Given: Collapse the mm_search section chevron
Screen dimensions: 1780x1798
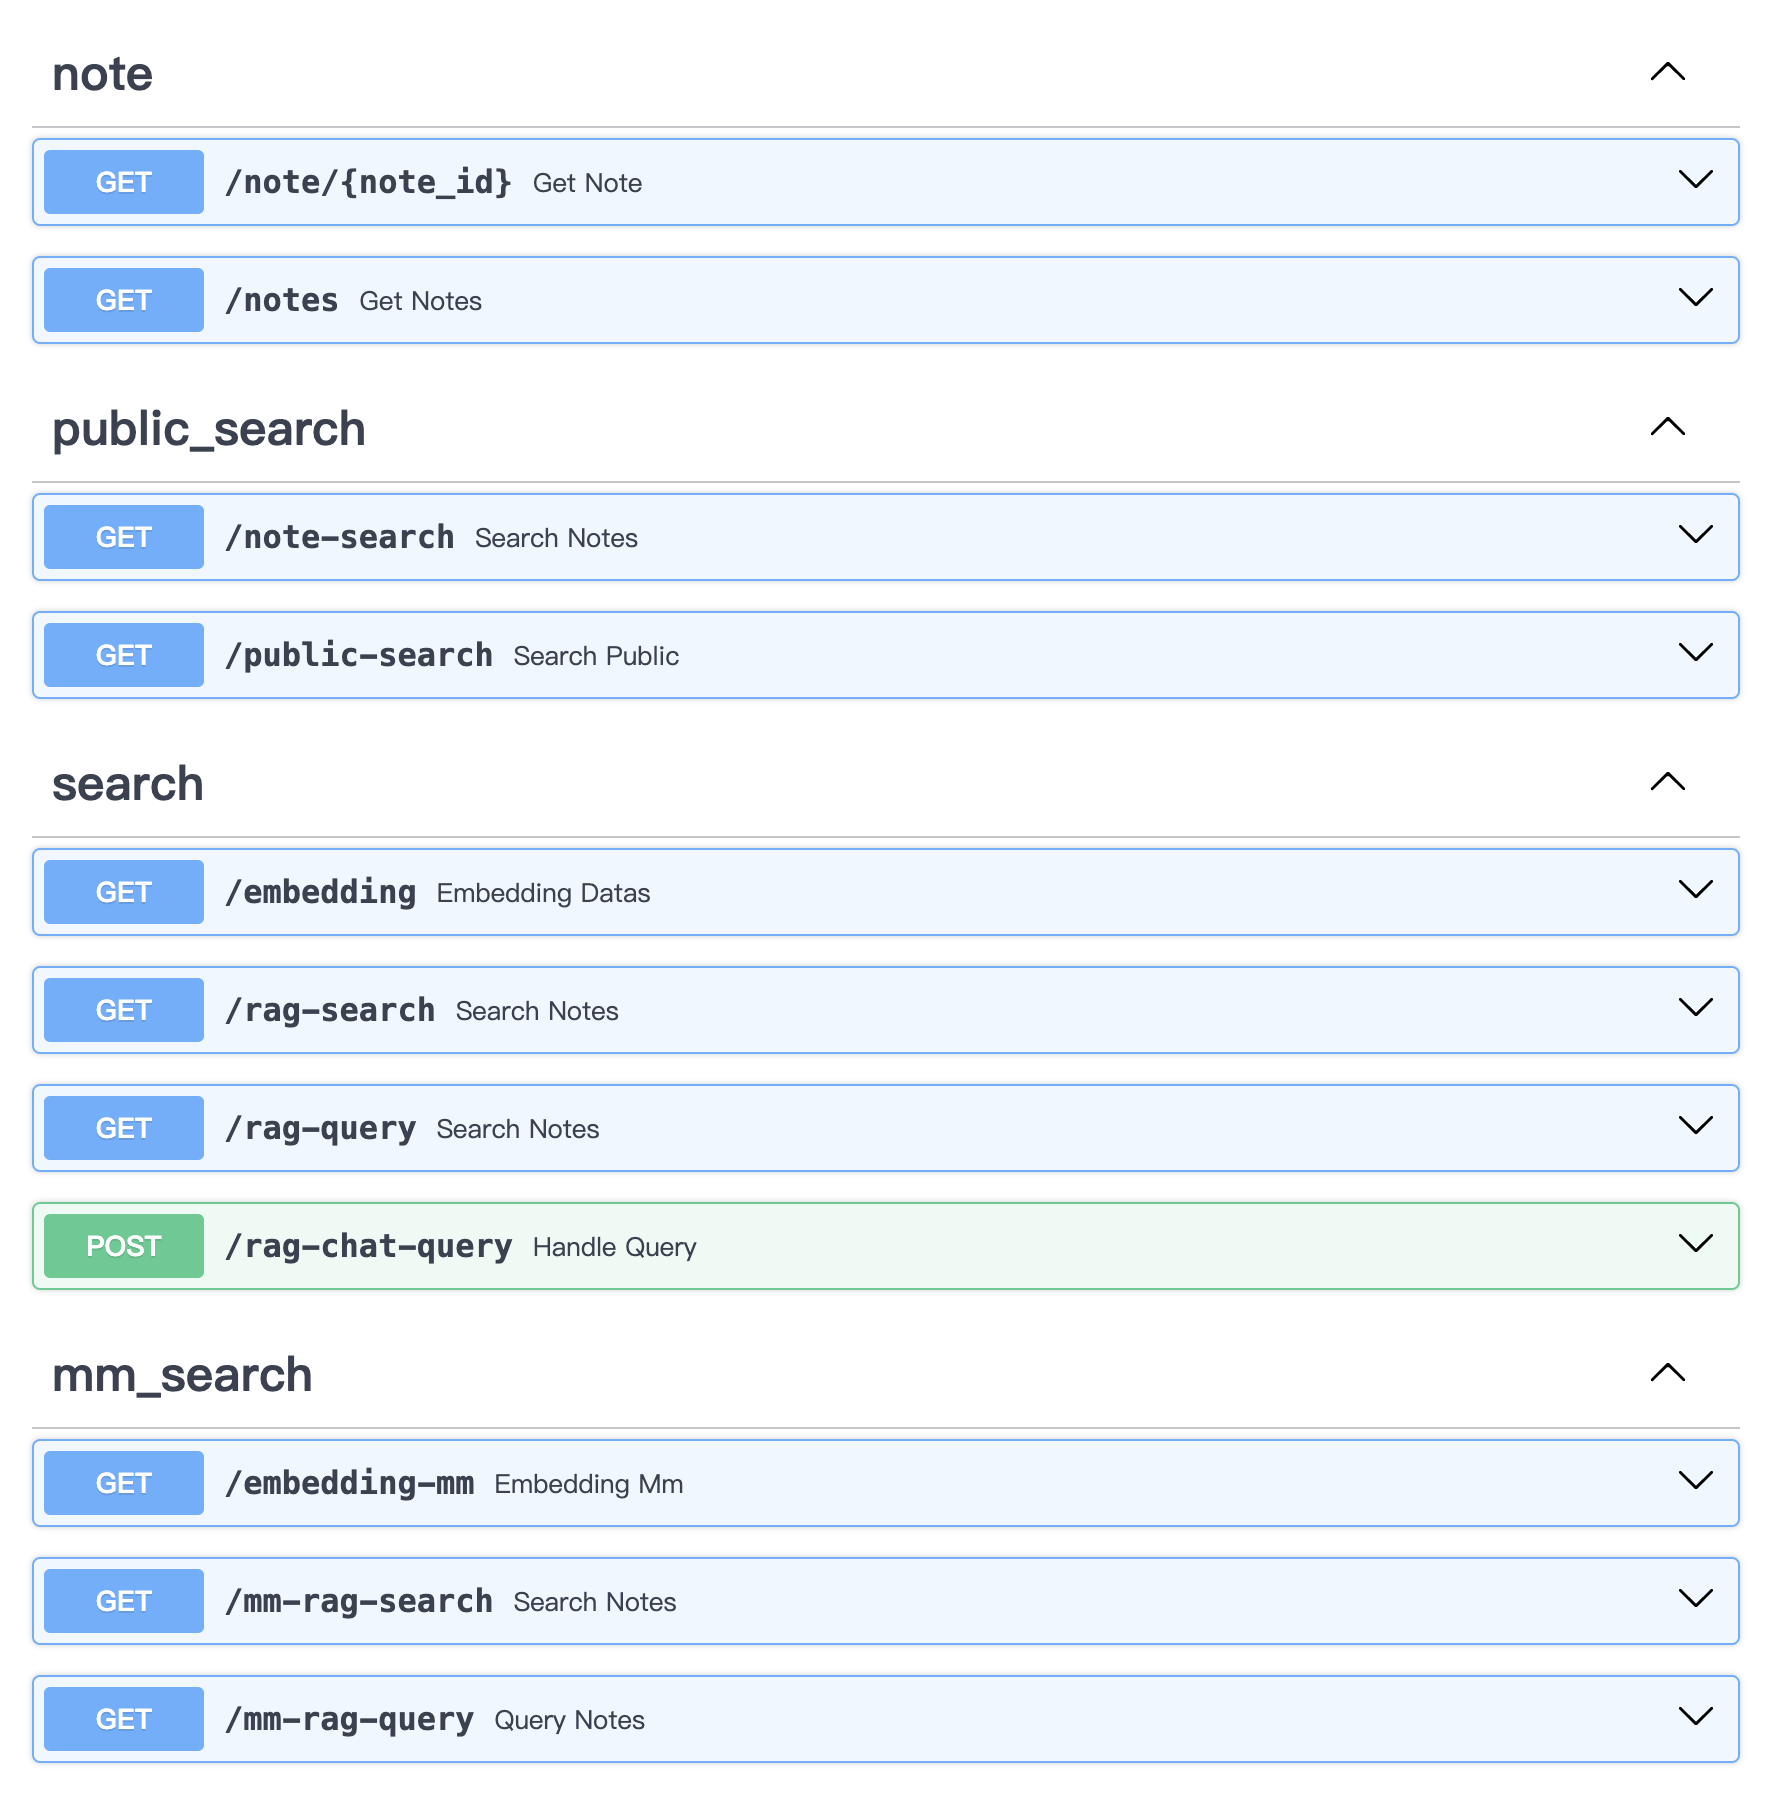Looking at the screenshot, I should 1667,1373.
